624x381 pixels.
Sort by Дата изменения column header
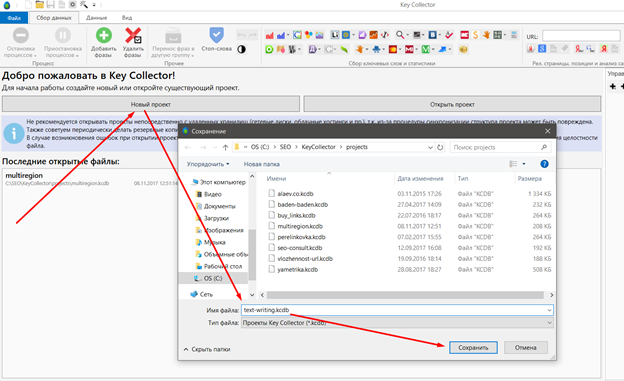tap(420, 179)
